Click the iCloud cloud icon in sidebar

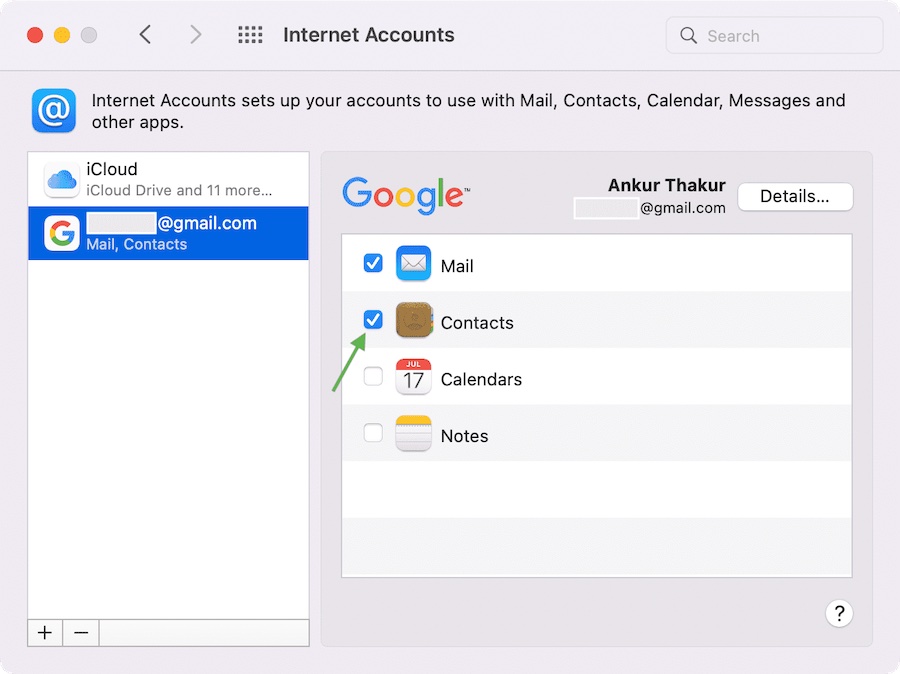[x=61, y=180]
